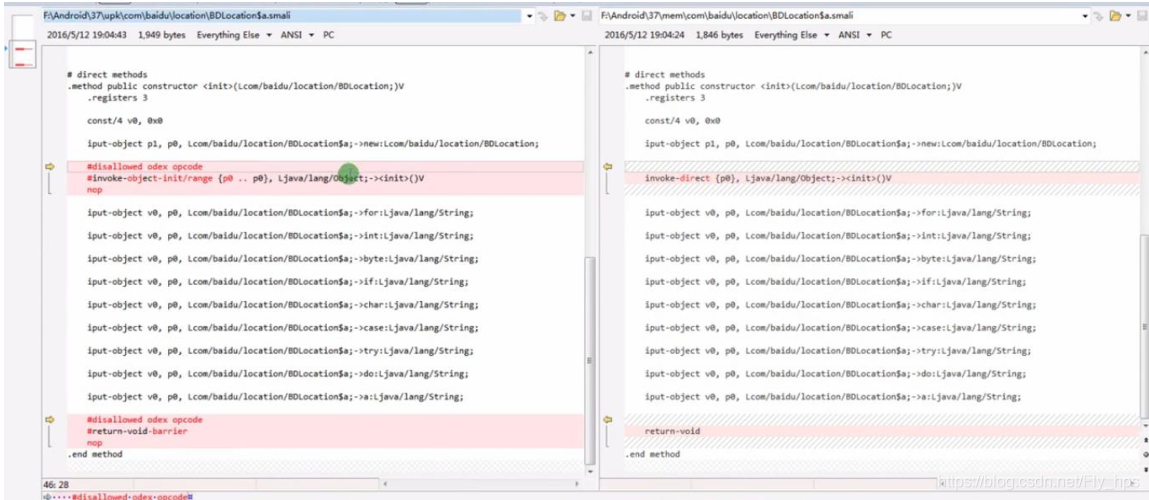Click left pane first '#disallowed odex opcode' comment

click(144, 166)
